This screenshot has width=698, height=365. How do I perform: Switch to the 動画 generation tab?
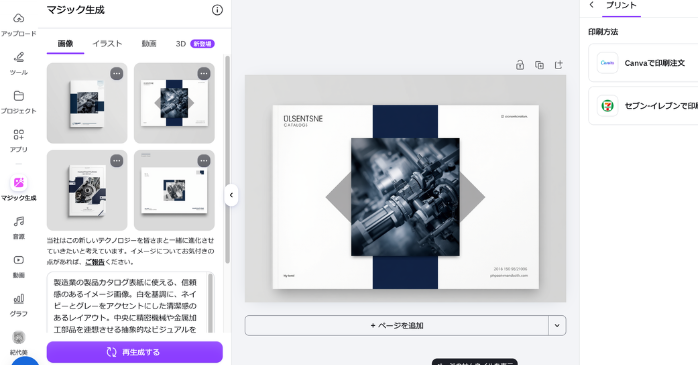click(149, 44)
